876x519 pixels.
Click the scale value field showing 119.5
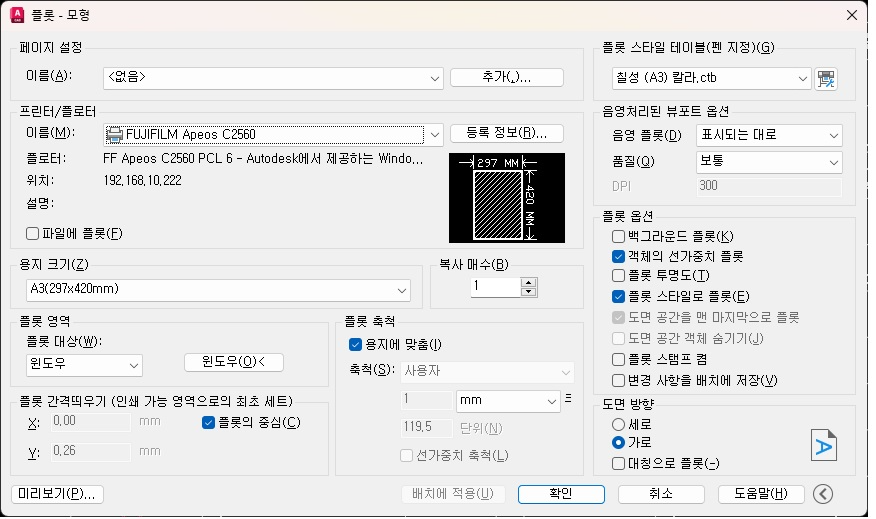(426, 428)
